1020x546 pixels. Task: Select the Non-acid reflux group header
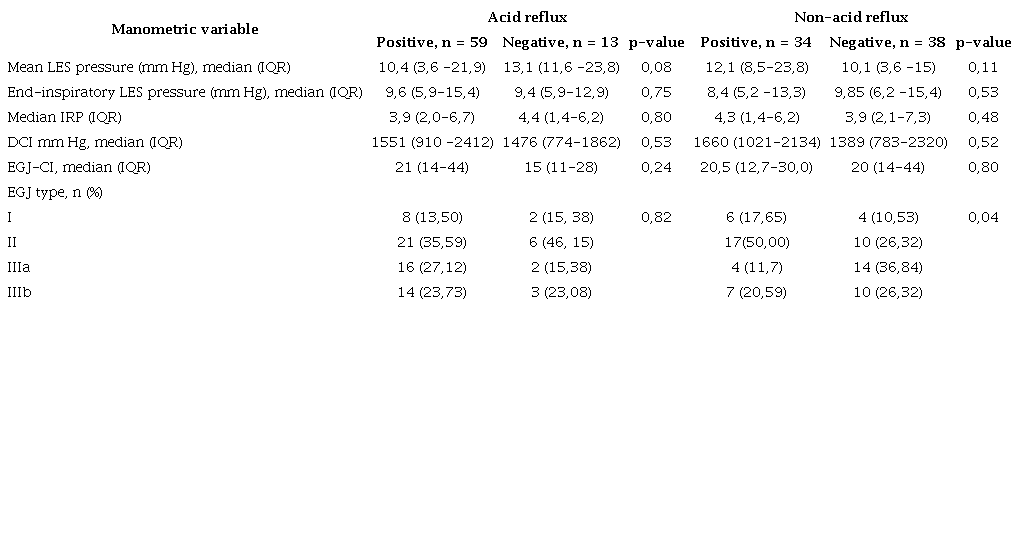click(x=850, y=17)
